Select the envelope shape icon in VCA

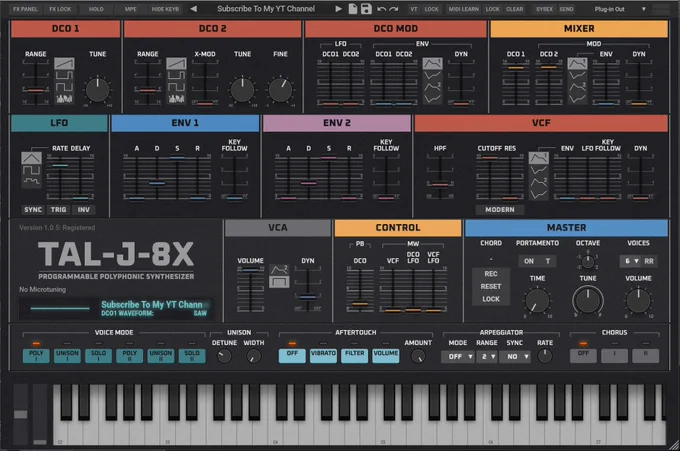coord(279,270)
